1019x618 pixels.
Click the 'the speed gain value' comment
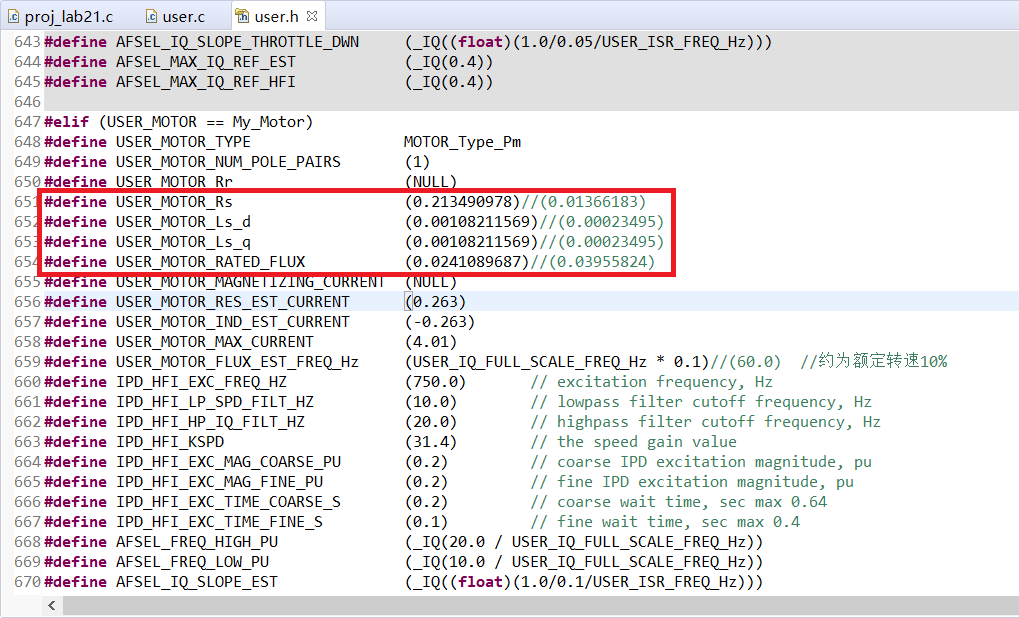pyautogui.click(x=634, y=442)
